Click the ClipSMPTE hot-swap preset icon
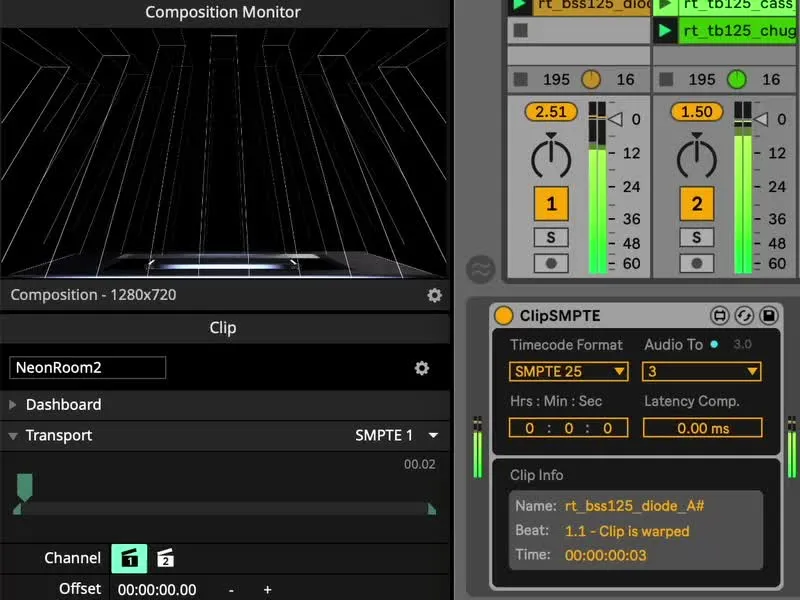Screen dimensions: 800x600 pyautogui.click(x=743, y=315)
